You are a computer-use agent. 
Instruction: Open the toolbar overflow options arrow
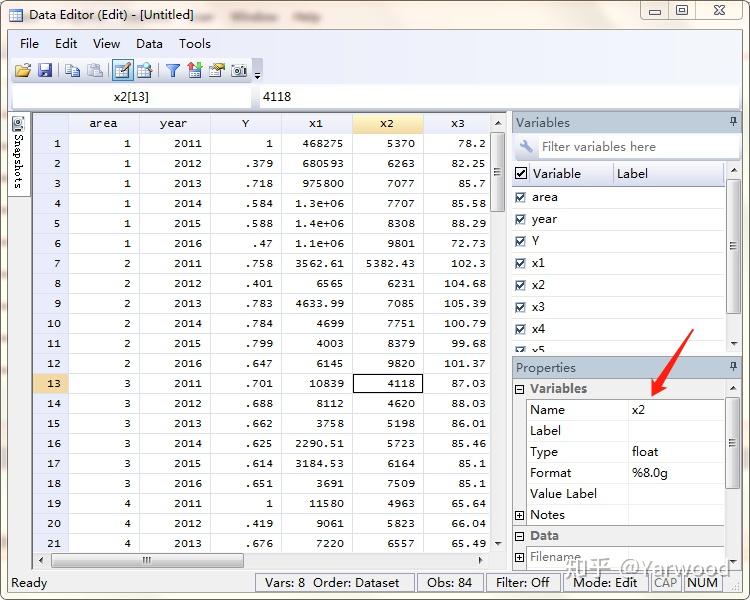(x=258, y=74)
